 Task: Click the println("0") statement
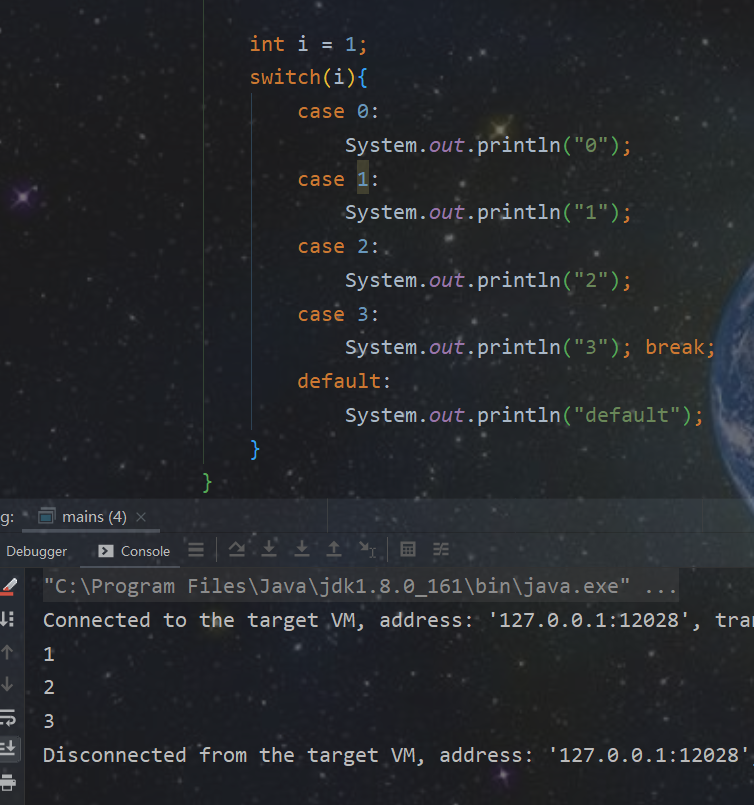coord(488,145)
